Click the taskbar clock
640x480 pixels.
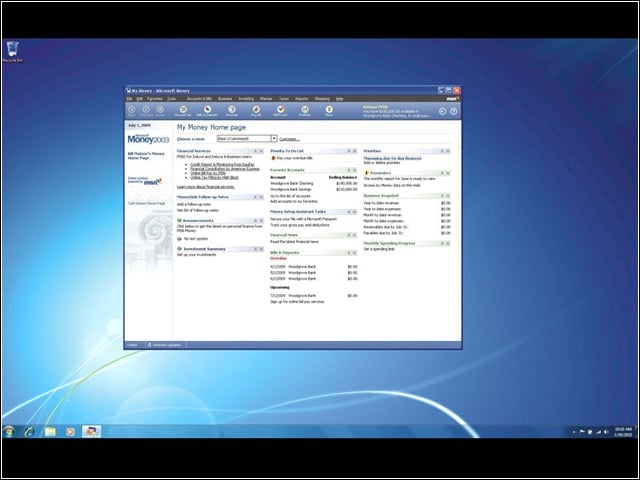pyautogui.click(x=623, y=432)
